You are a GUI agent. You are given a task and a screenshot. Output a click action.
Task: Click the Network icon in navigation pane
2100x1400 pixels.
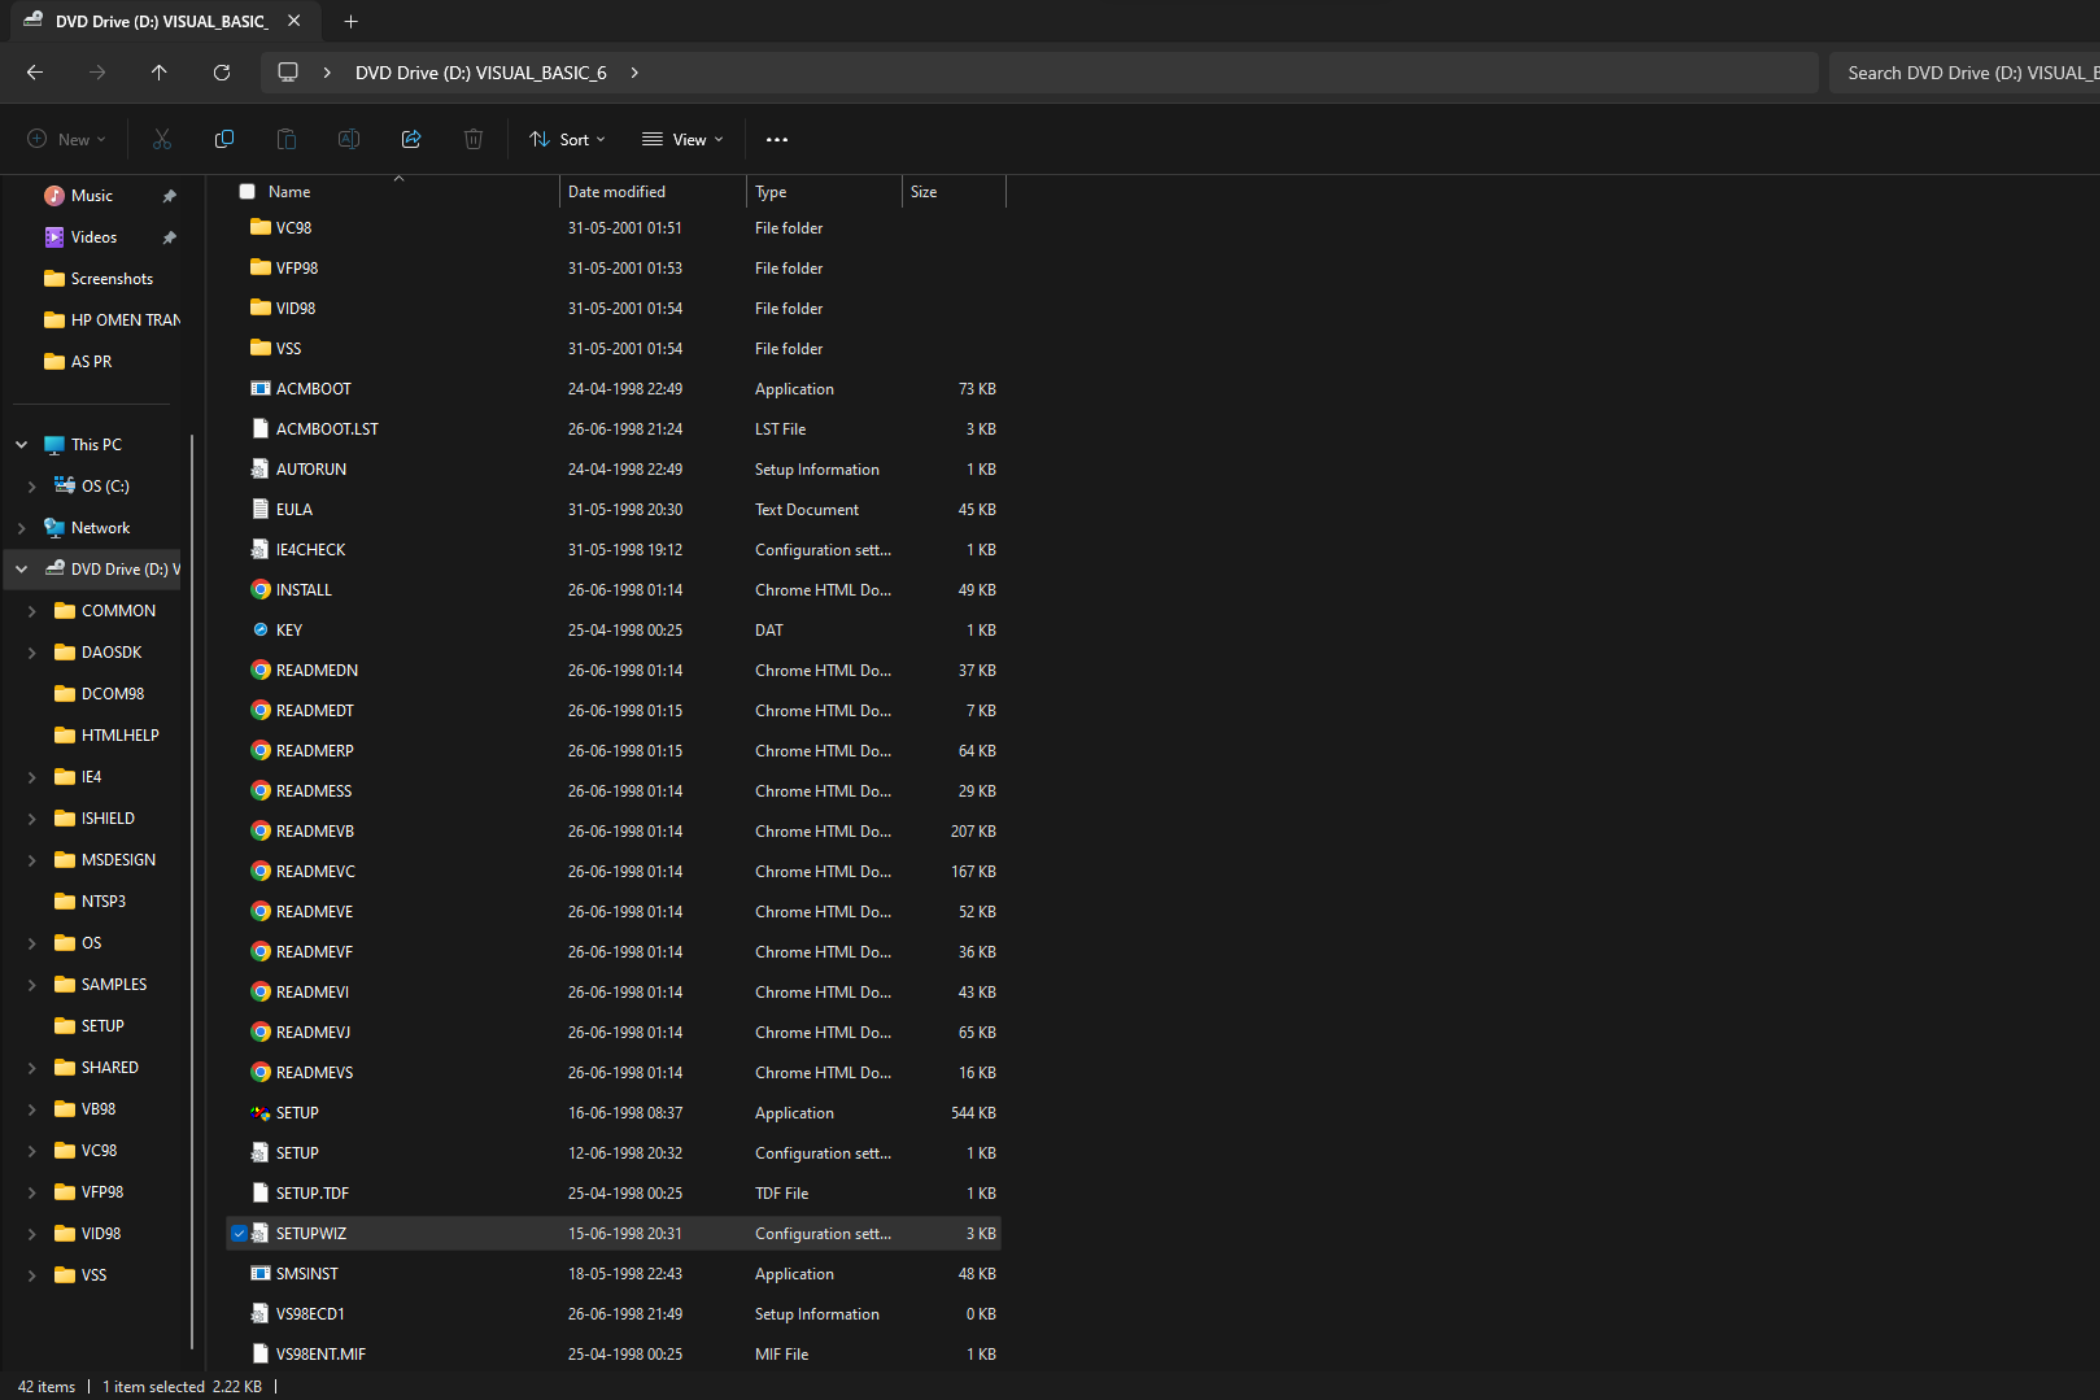point(54,527)
